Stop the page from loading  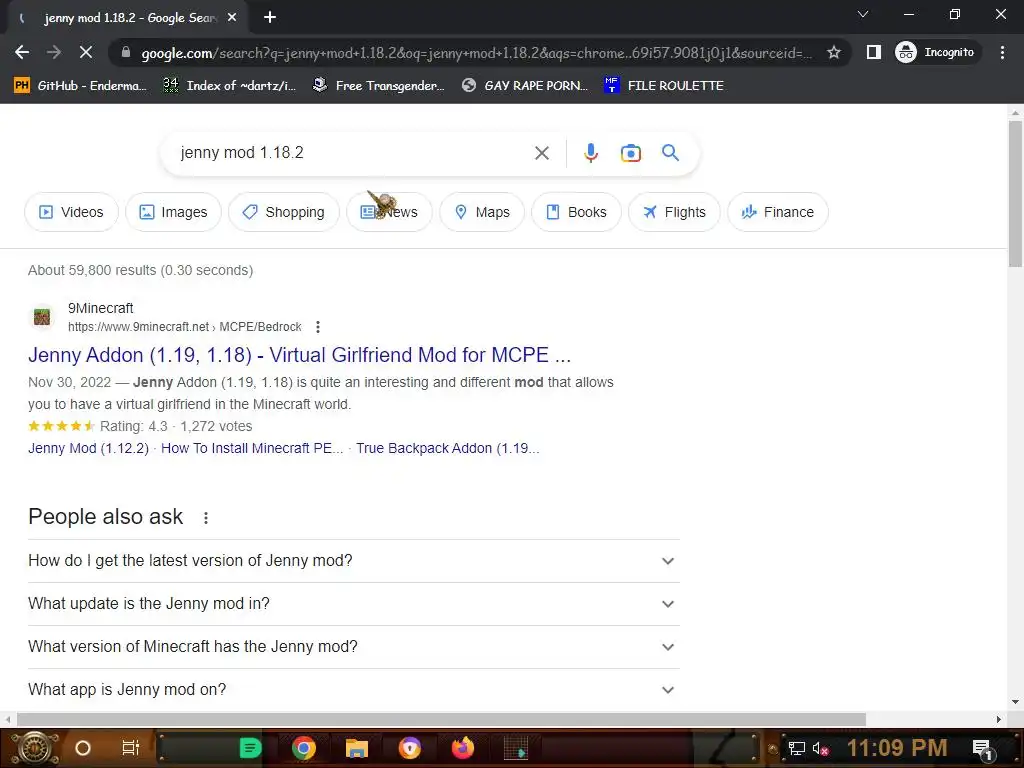click(86, 52)
